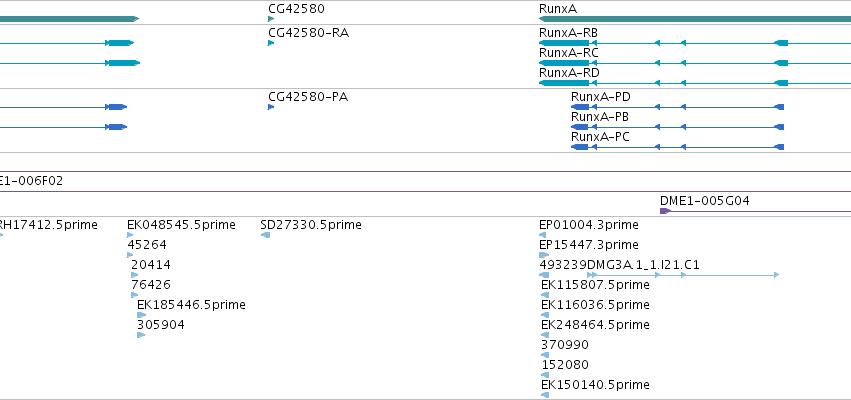This screenshot has height=400, width=851.
Task: Select the RunxA-PD protein feature
Action: 677,107
